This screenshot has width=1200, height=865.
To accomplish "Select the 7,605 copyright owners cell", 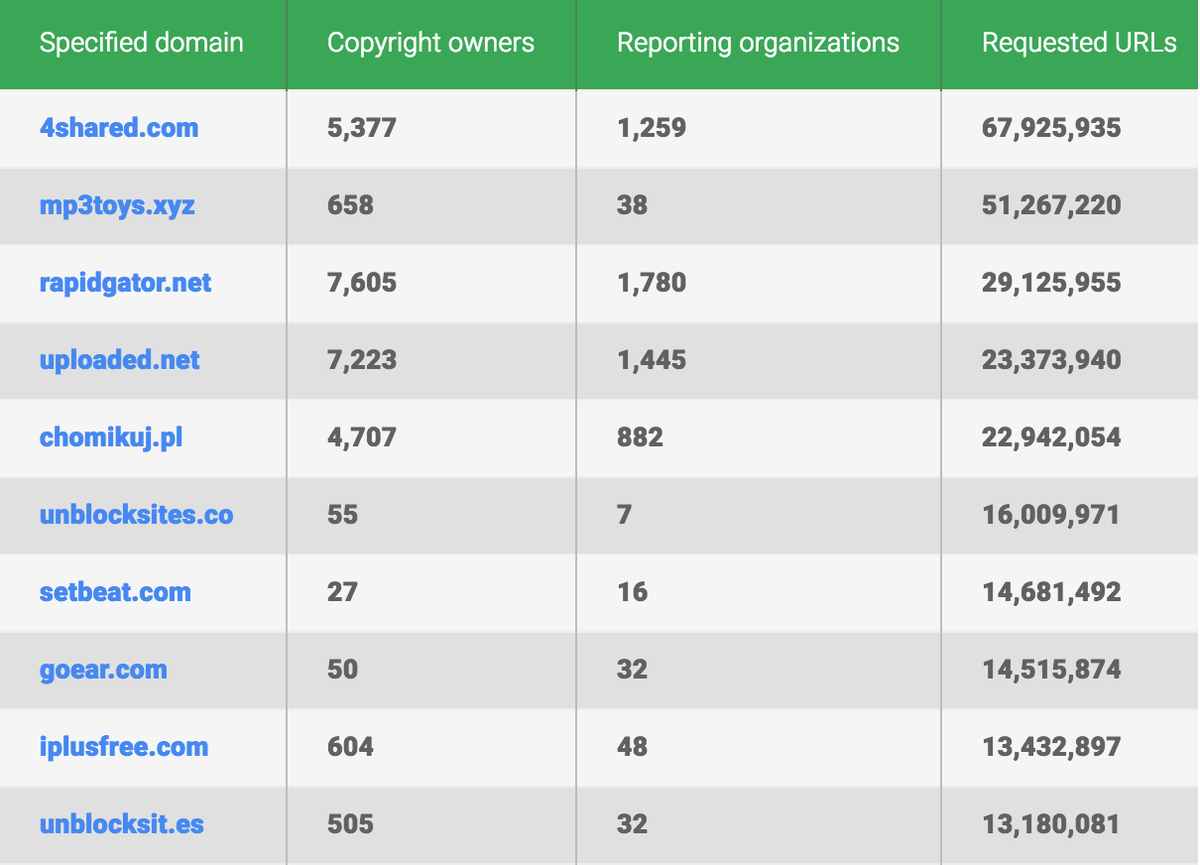I will (x=362, y=283).
